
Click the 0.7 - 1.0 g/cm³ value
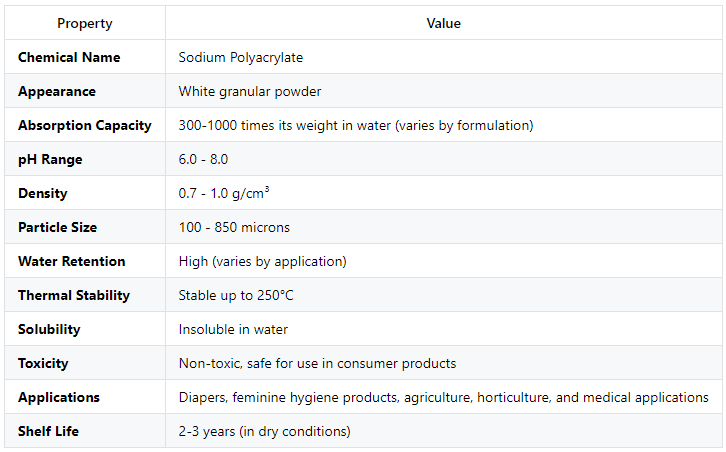tap(224, 193)
